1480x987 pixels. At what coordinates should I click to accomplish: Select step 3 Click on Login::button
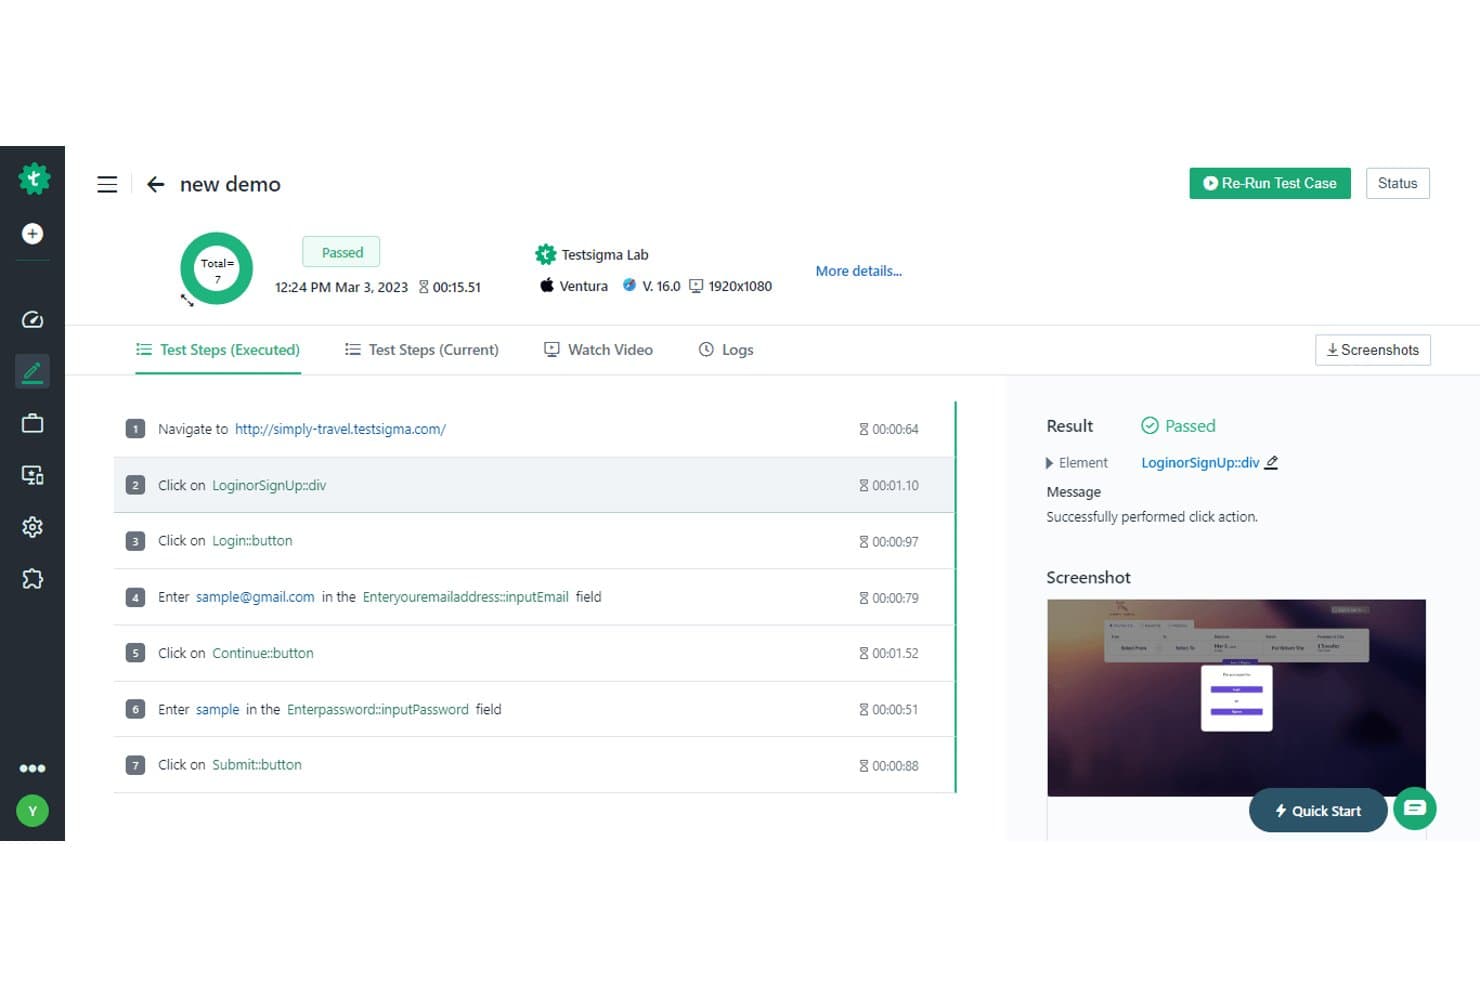(x=535, y=541)
